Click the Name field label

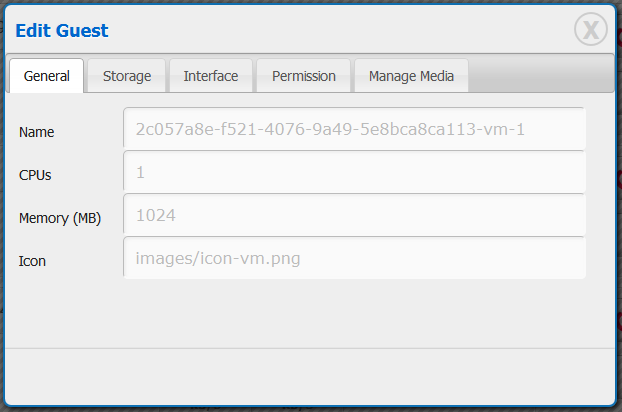pos(37,132)
